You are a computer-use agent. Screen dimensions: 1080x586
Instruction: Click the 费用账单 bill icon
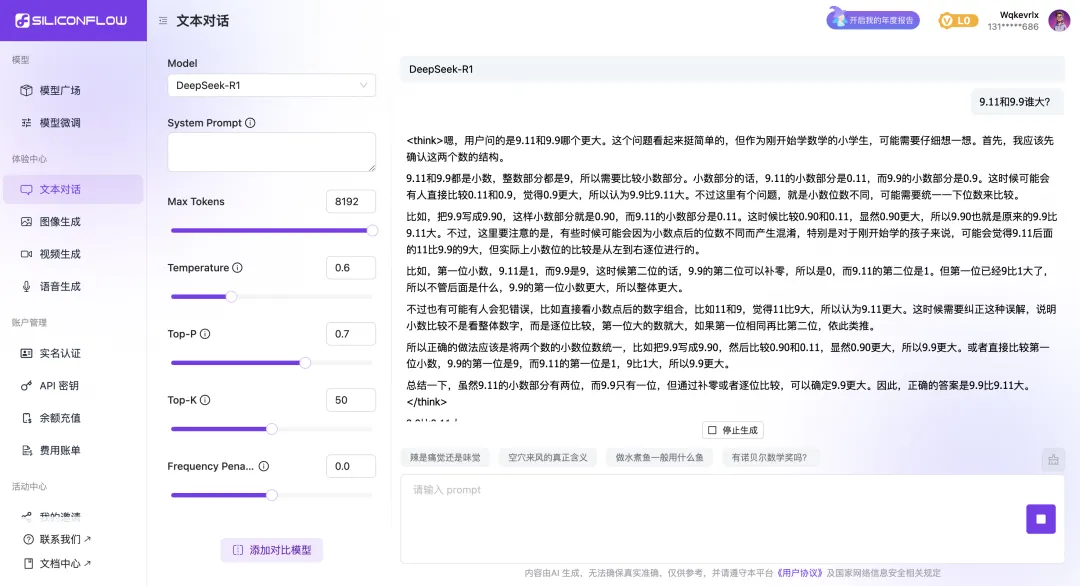(x=26, y=450)
